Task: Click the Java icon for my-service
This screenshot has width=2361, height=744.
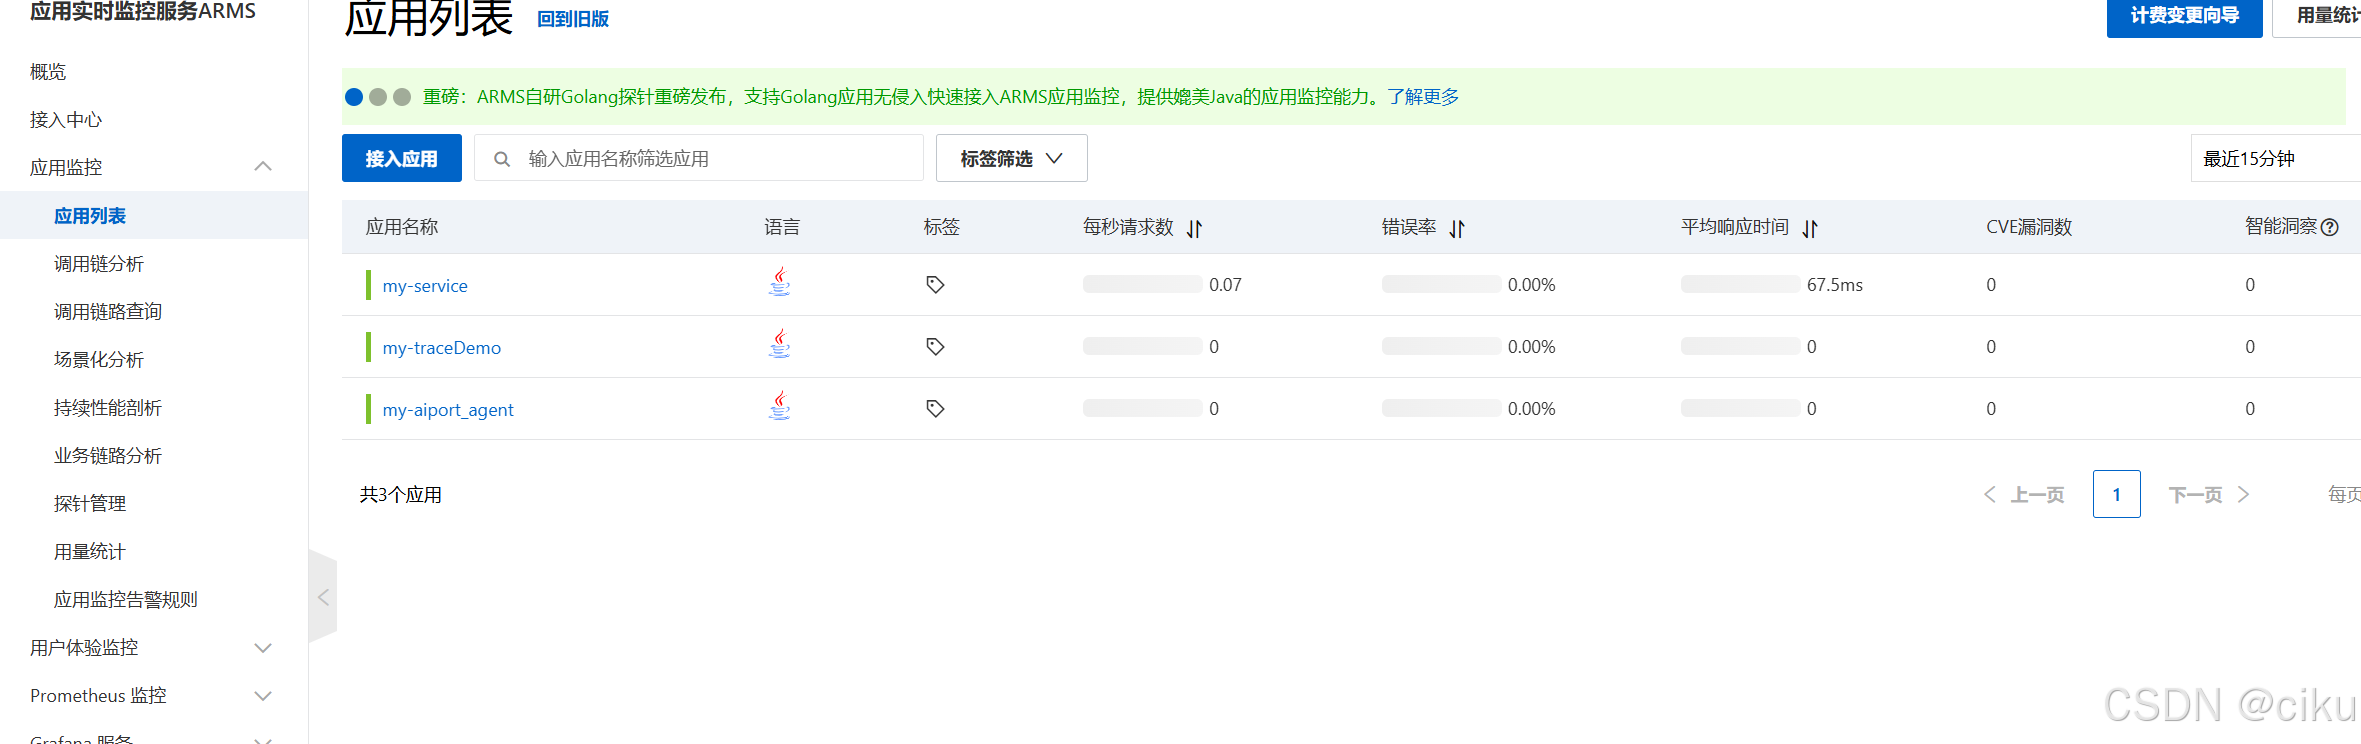Action: point(780,282)
